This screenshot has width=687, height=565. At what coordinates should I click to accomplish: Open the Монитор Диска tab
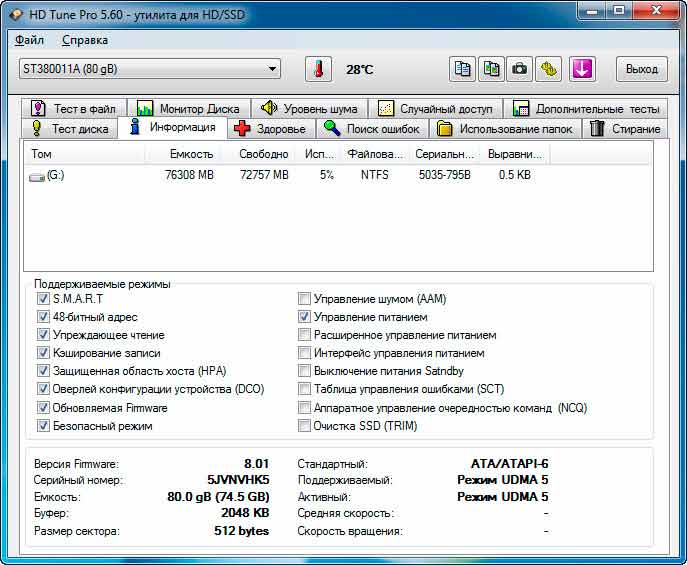(x=188, y=108)
